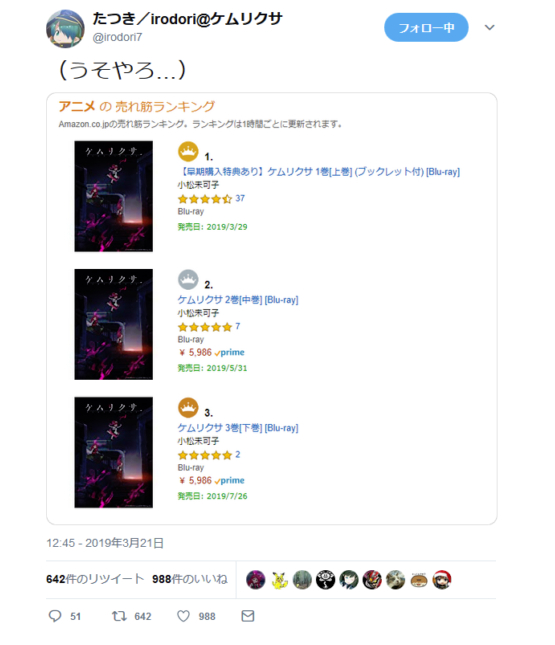Click the Santa hat avatar among likers
The height and width of the screenshot is (645, 555).
click(442, 580)
